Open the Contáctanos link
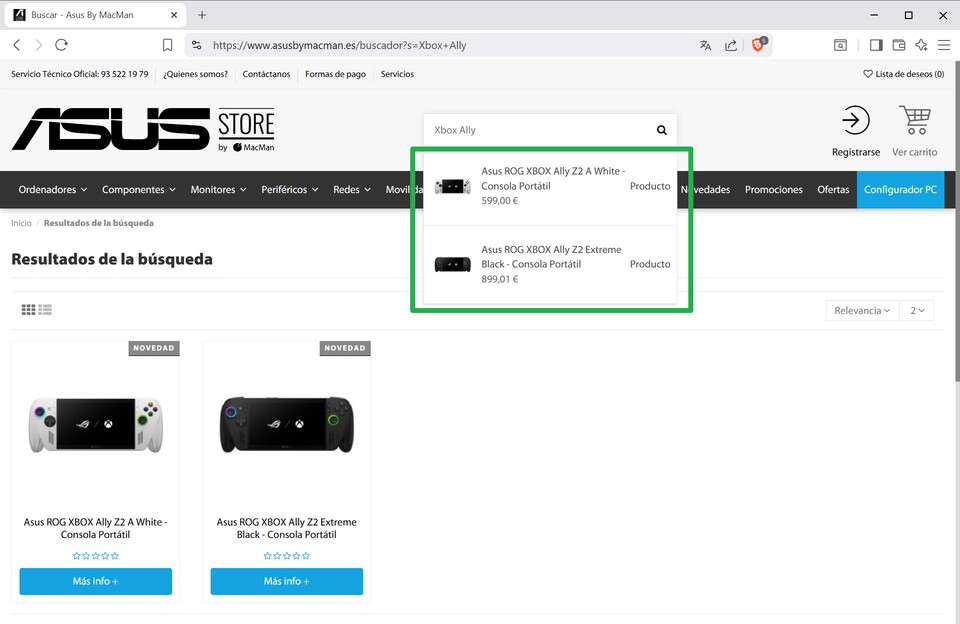Image resolution: width=960 pixels, height=624 pixels. [266, 74]
